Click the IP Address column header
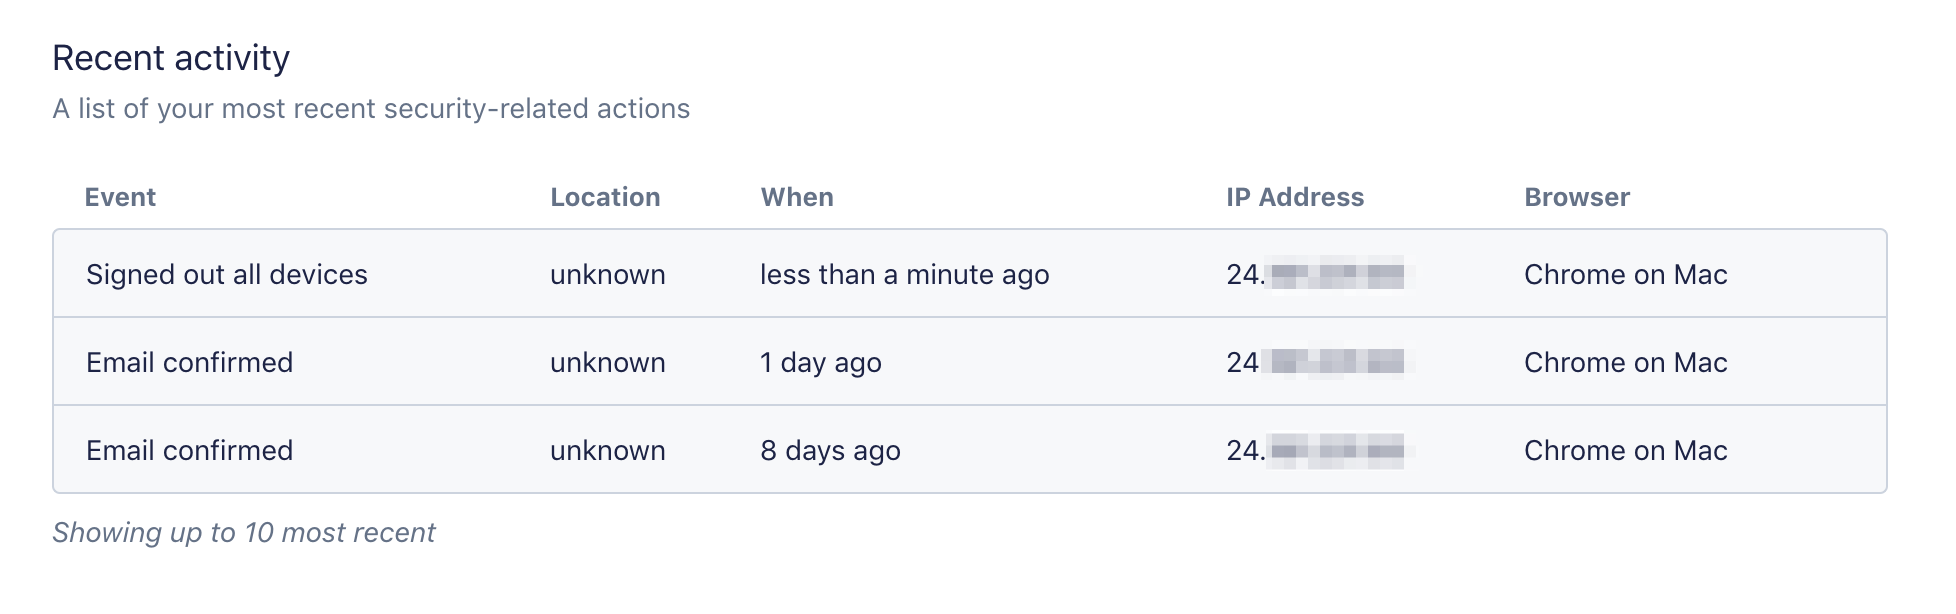This screenshot has width=1956, height=614. (x=1294, y=197)
